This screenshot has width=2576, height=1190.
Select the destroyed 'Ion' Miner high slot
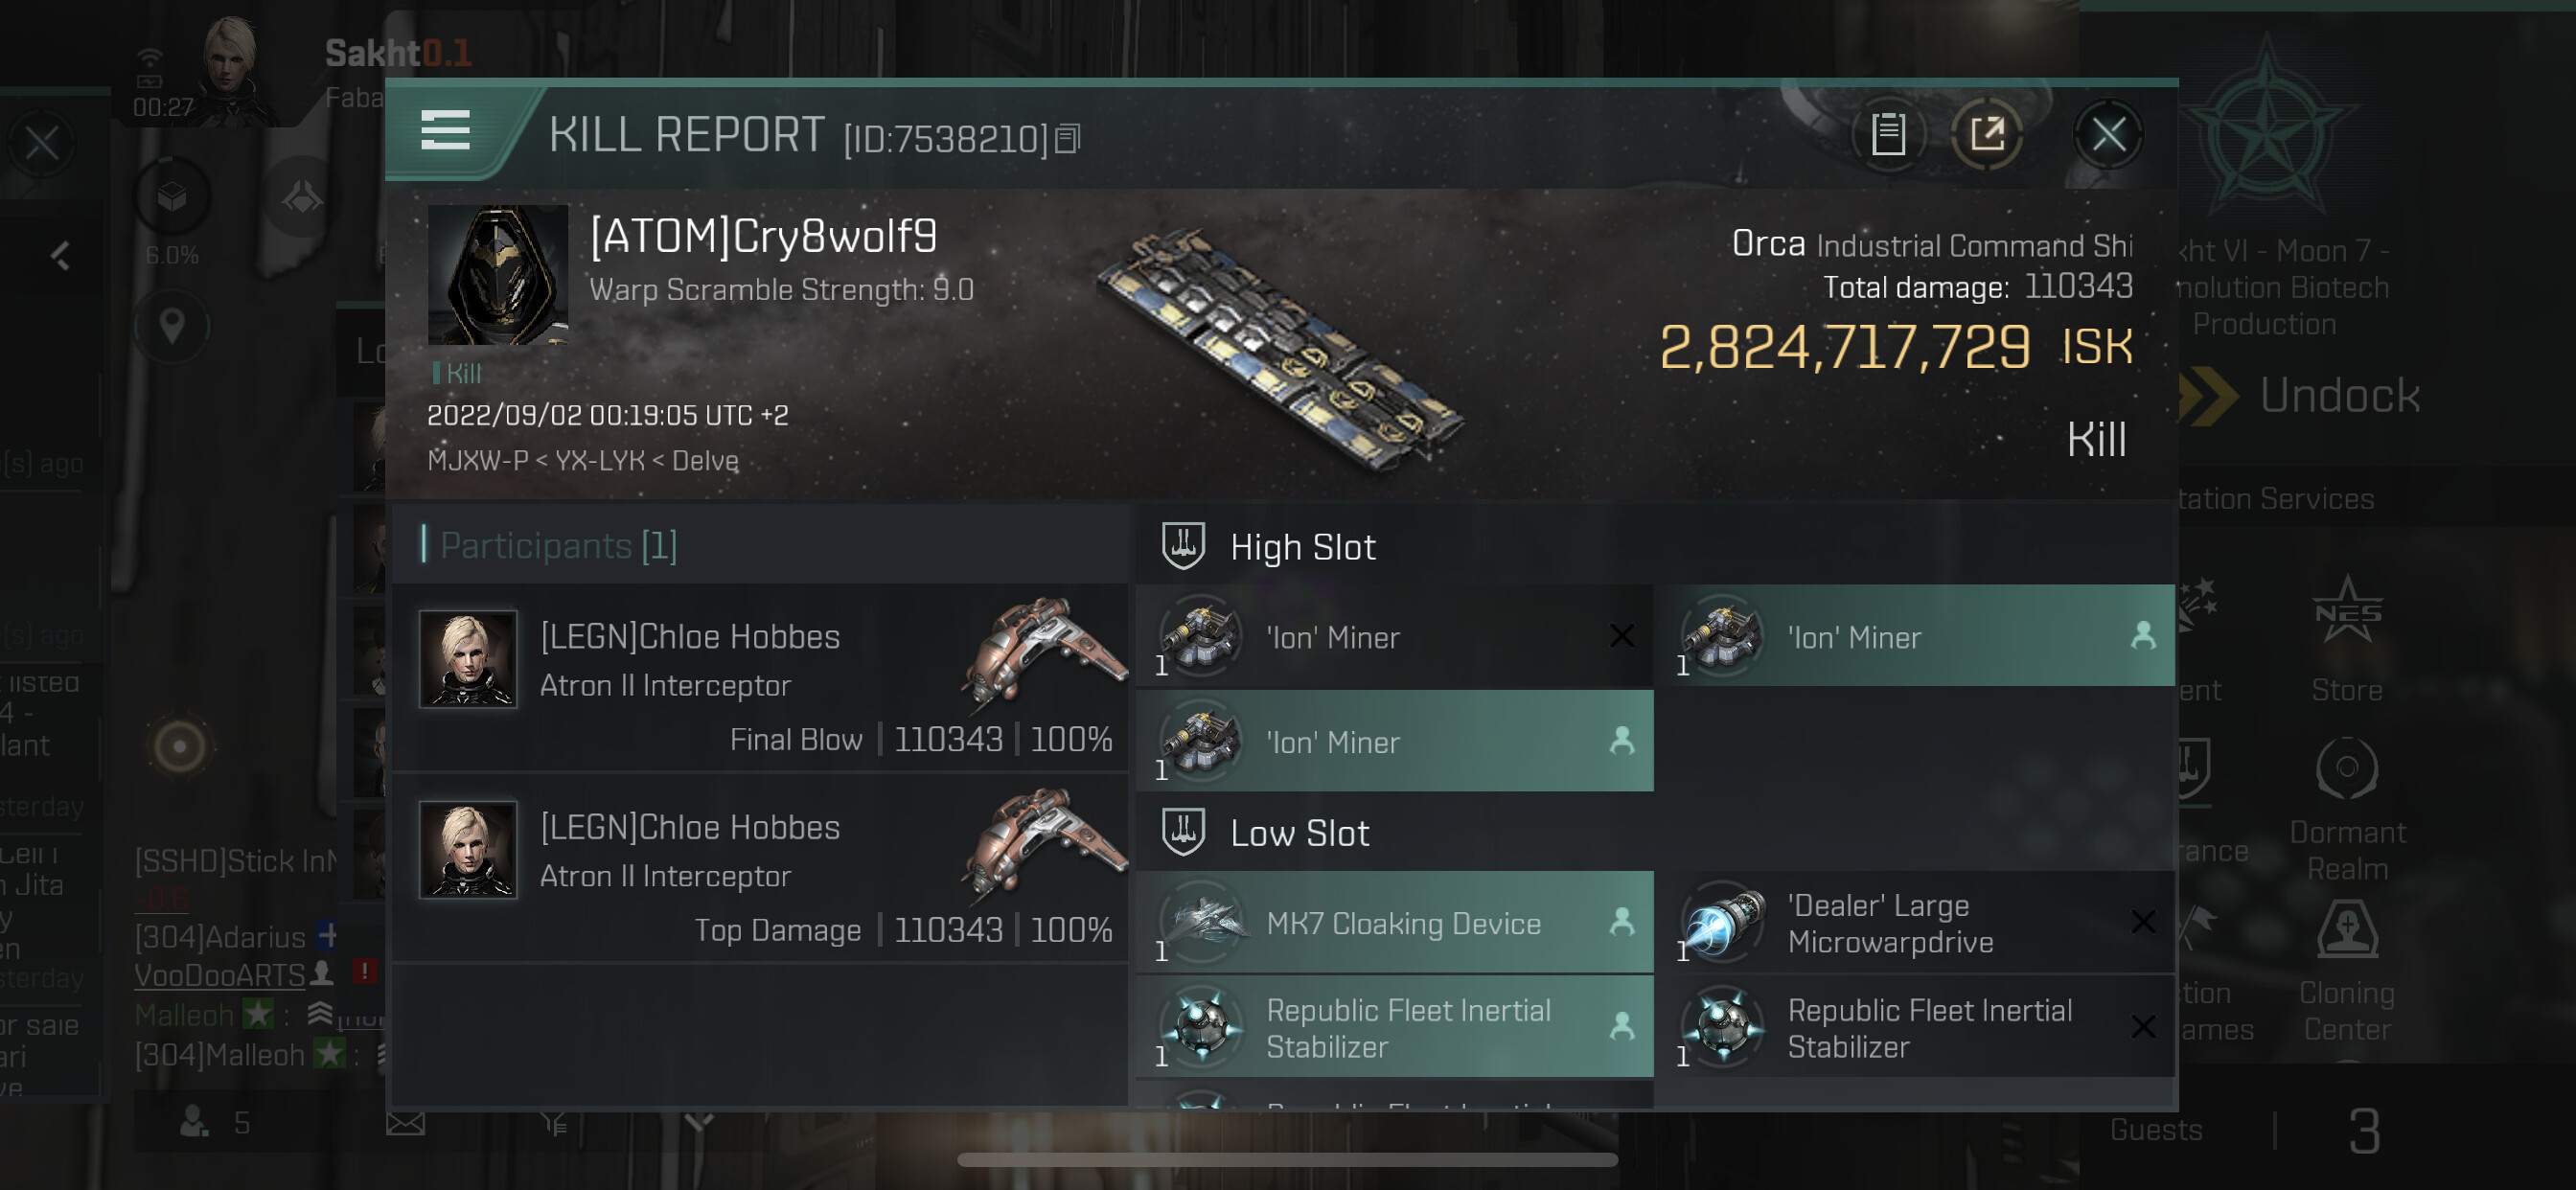1394,636
